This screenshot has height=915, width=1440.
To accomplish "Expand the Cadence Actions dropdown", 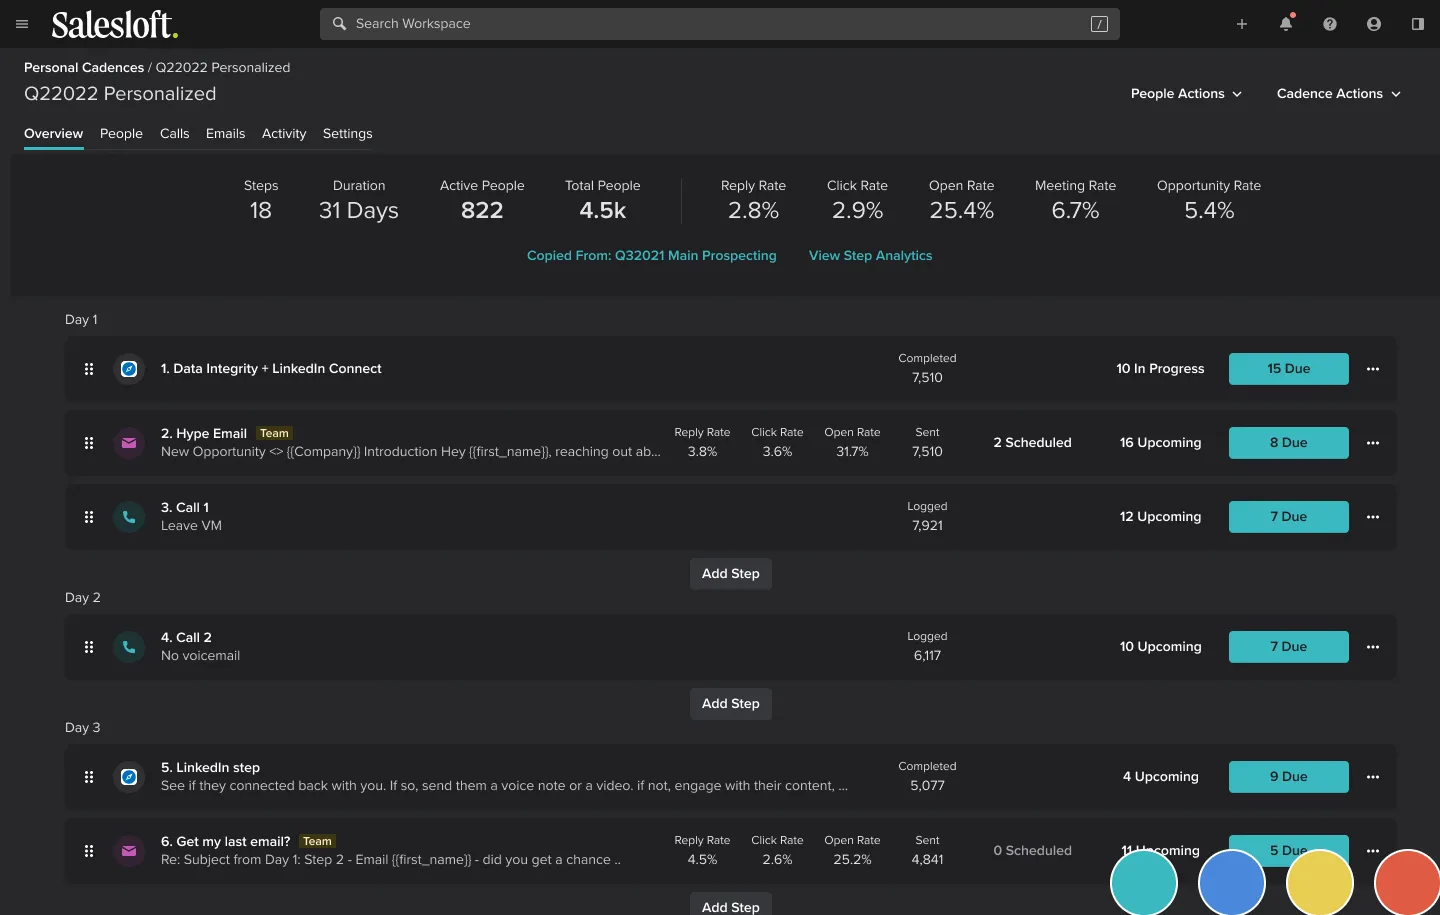I will 1338,94.
